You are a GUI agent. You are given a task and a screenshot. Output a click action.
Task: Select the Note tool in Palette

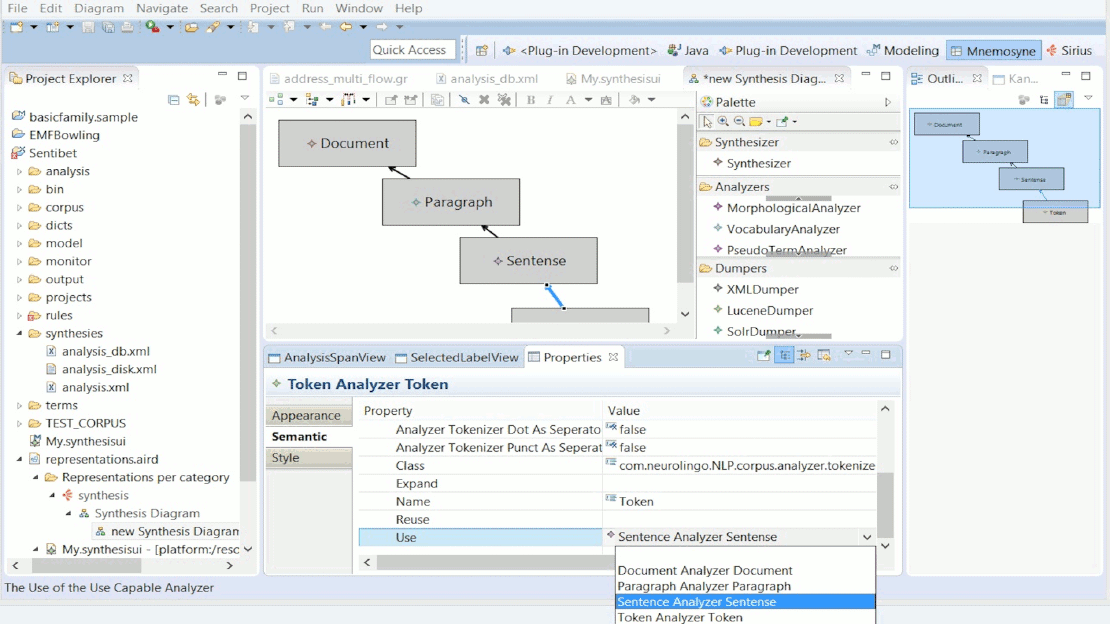(756, 122)
